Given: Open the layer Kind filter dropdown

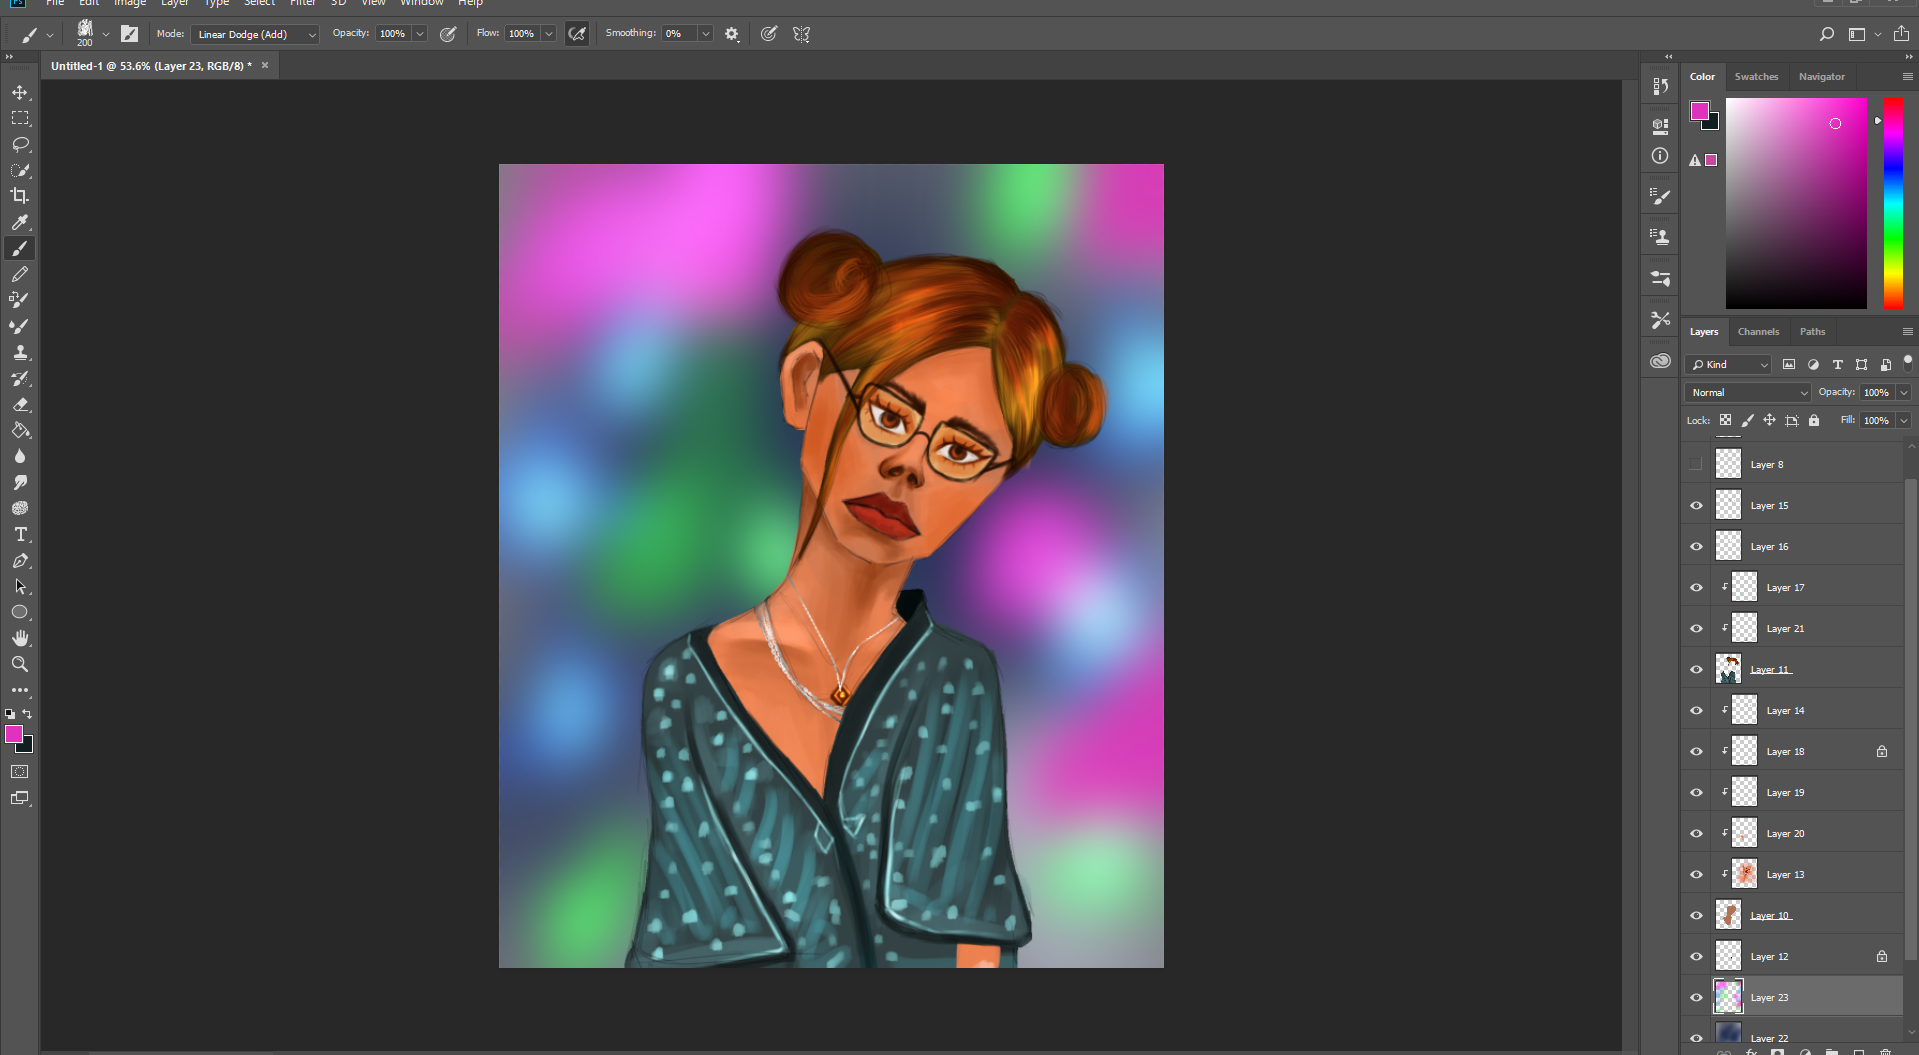Looking at the screenshot, I should [1729, 365].
